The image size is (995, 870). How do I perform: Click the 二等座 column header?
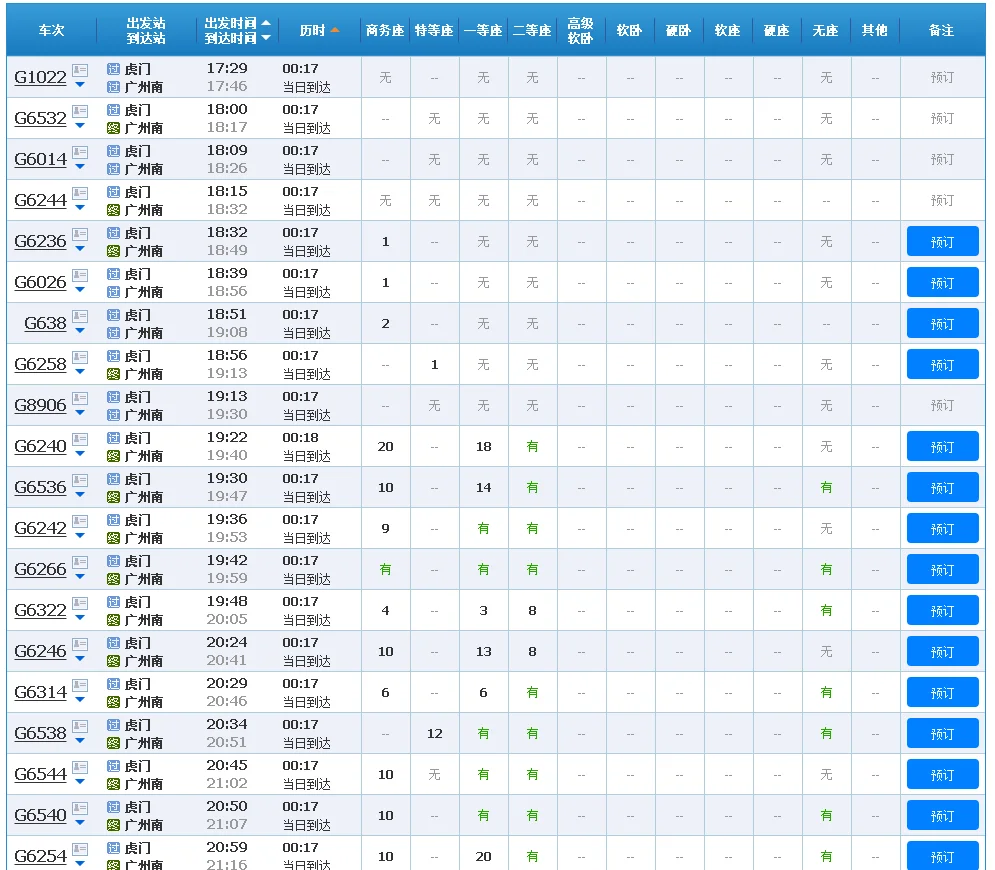[532, 30]
